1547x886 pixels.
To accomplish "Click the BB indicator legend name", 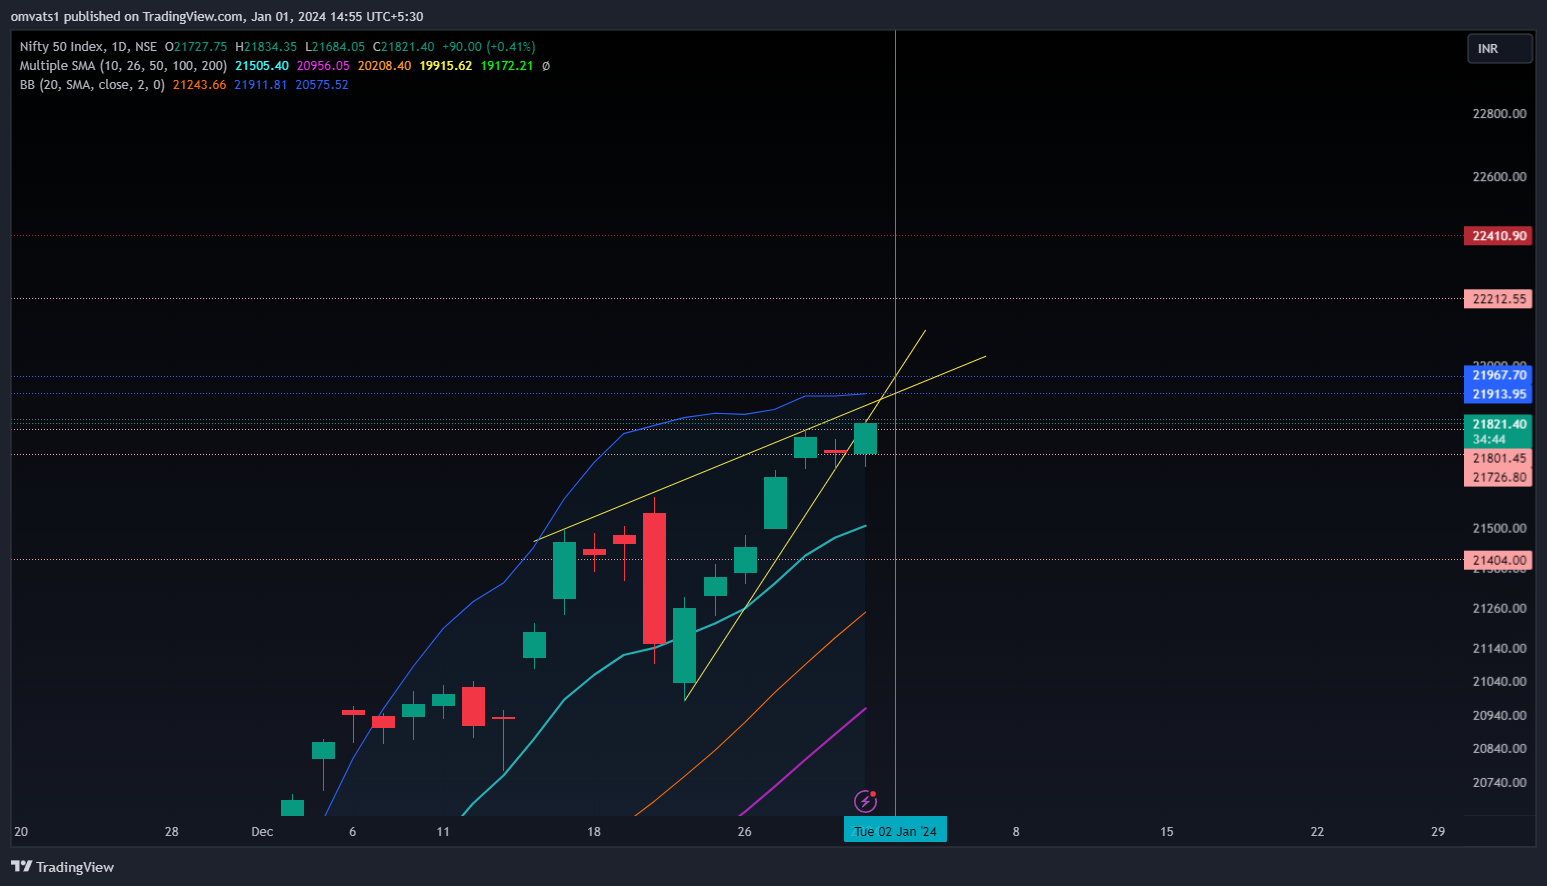I will click(x=92, y=85).
